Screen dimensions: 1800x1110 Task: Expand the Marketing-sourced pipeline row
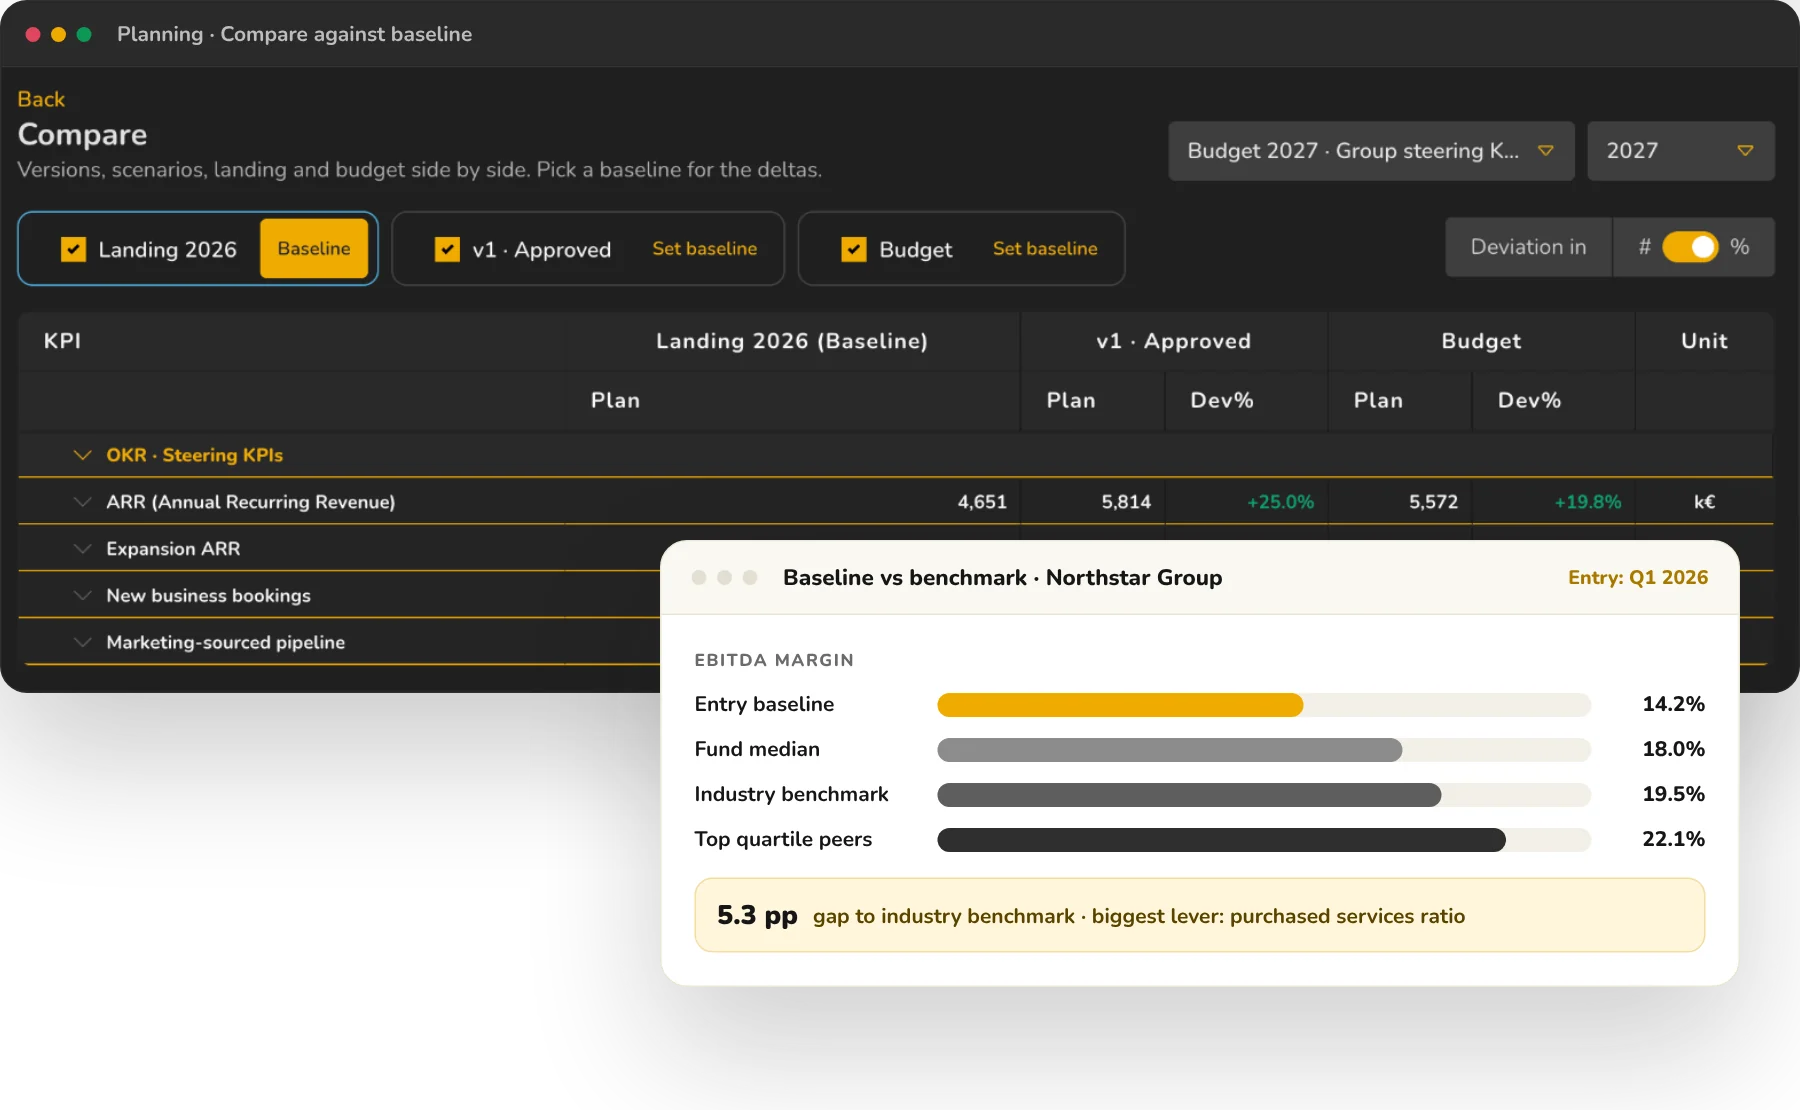[x=83, y=642]
